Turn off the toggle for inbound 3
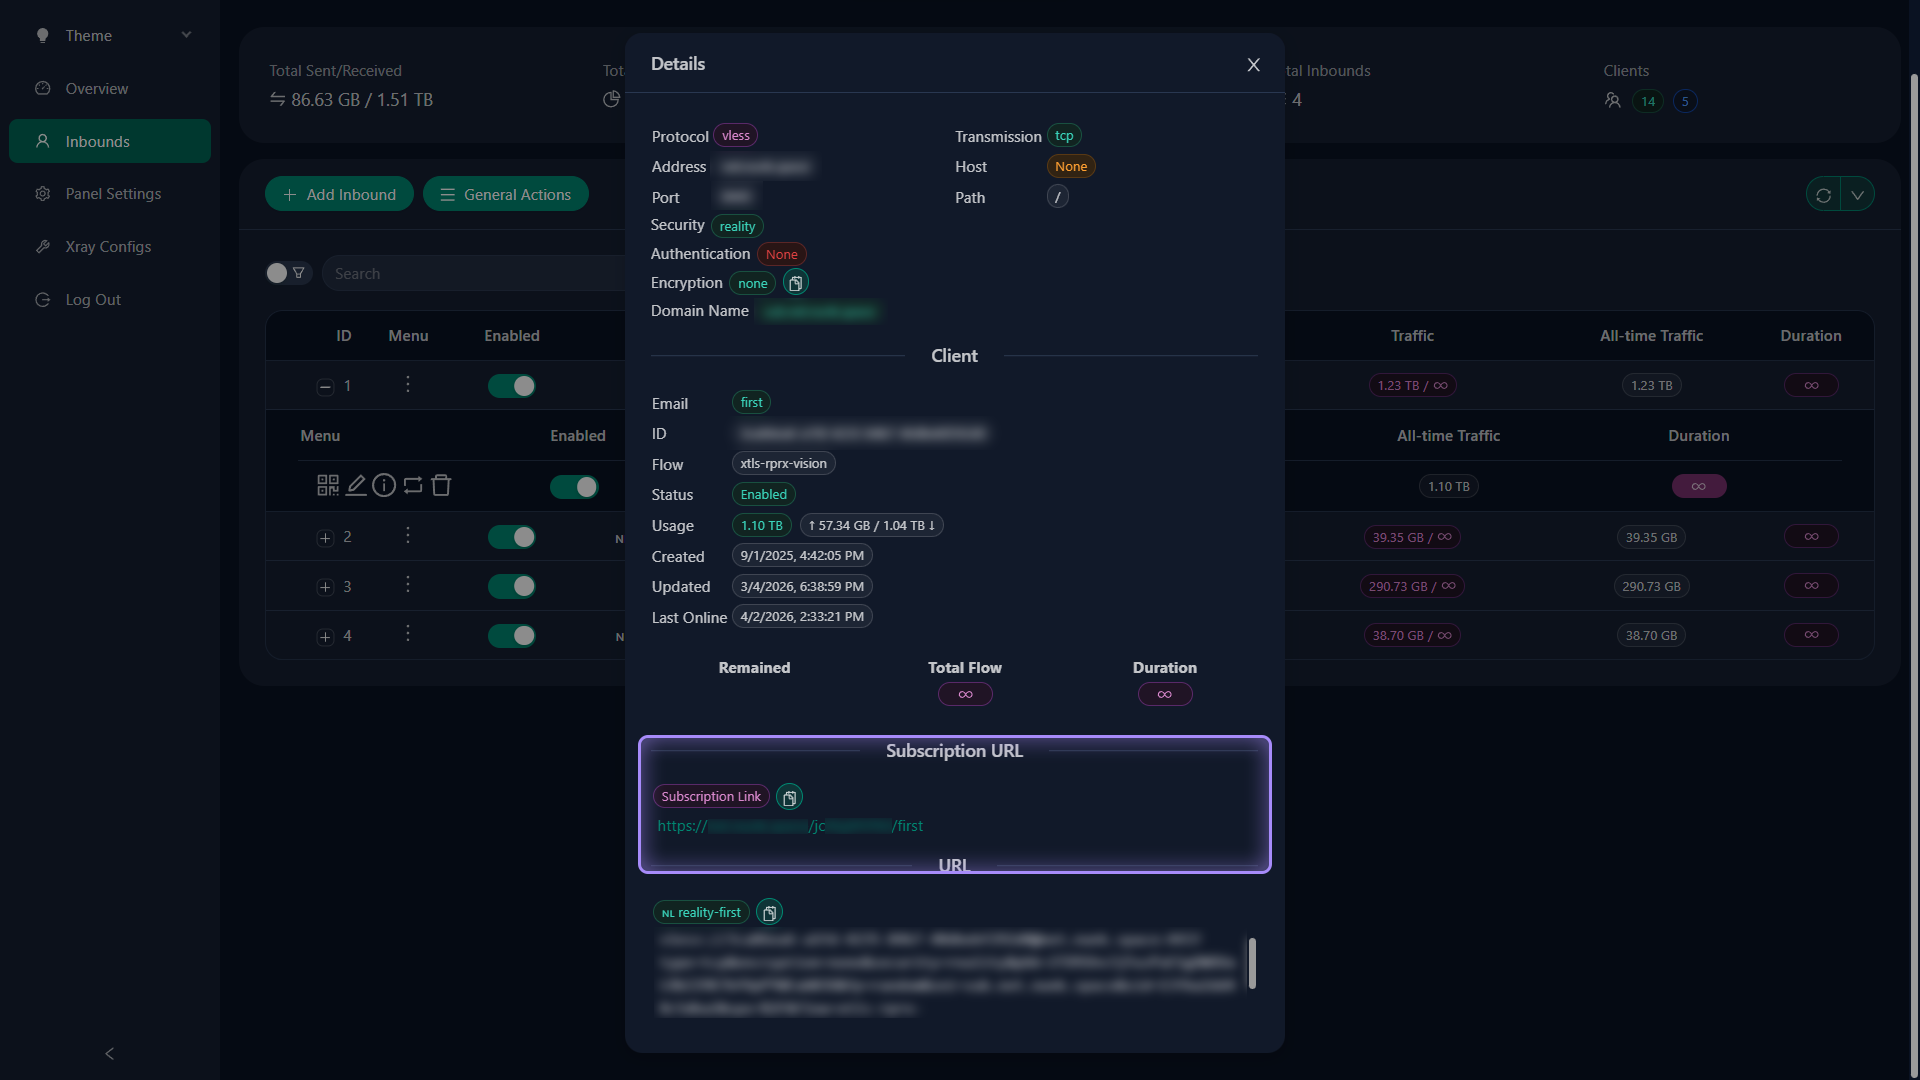This screenshot has height=1080, width=1920. [512, 587]
